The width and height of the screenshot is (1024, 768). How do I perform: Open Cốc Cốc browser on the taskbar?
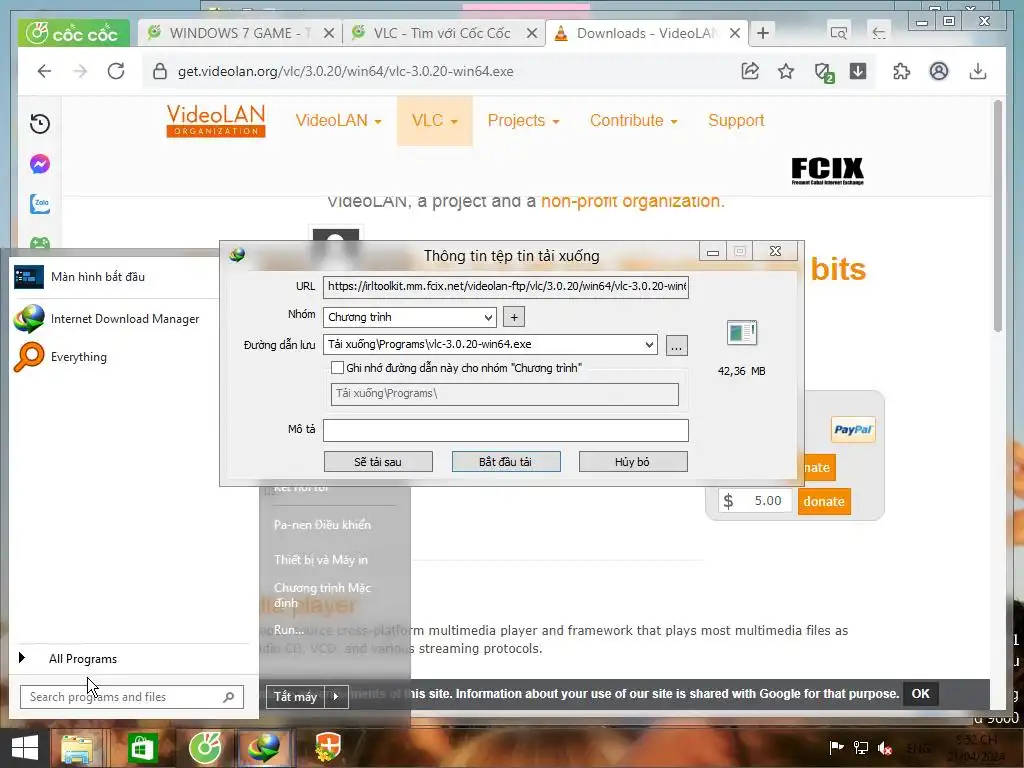coord(206,748)
